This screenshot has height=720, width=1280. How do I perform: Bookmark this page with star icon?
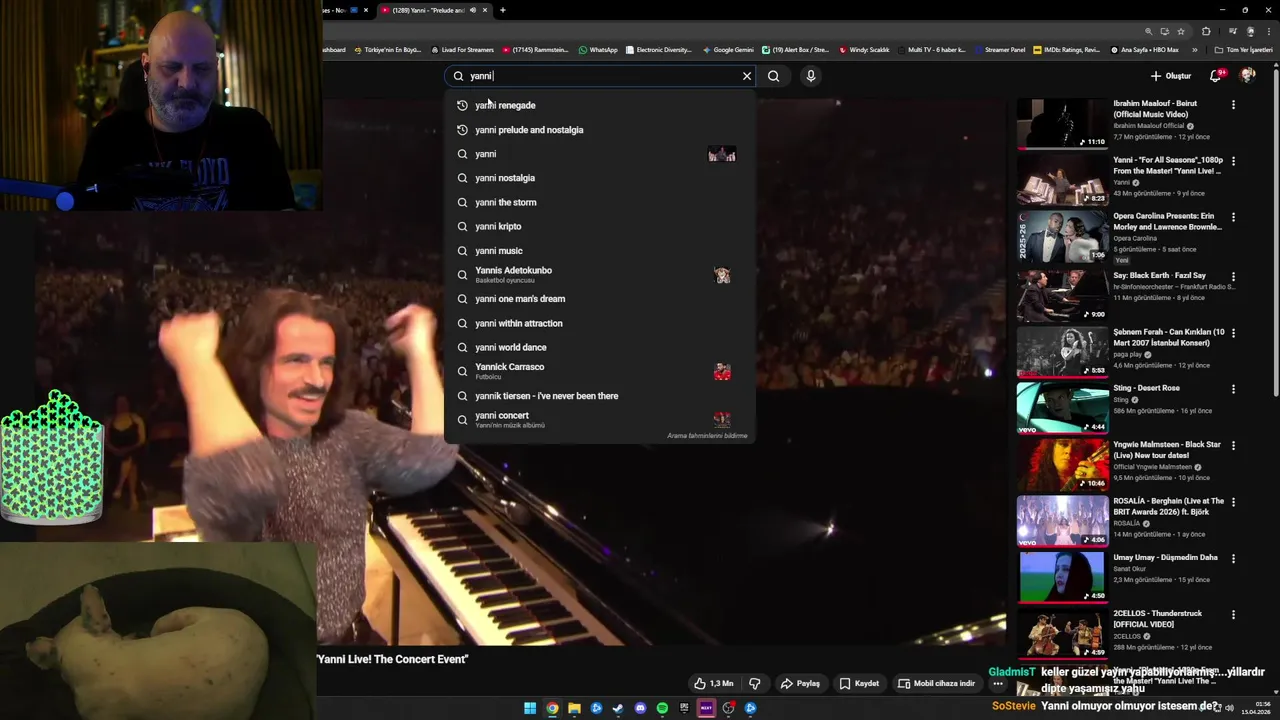click(1181, 31)
